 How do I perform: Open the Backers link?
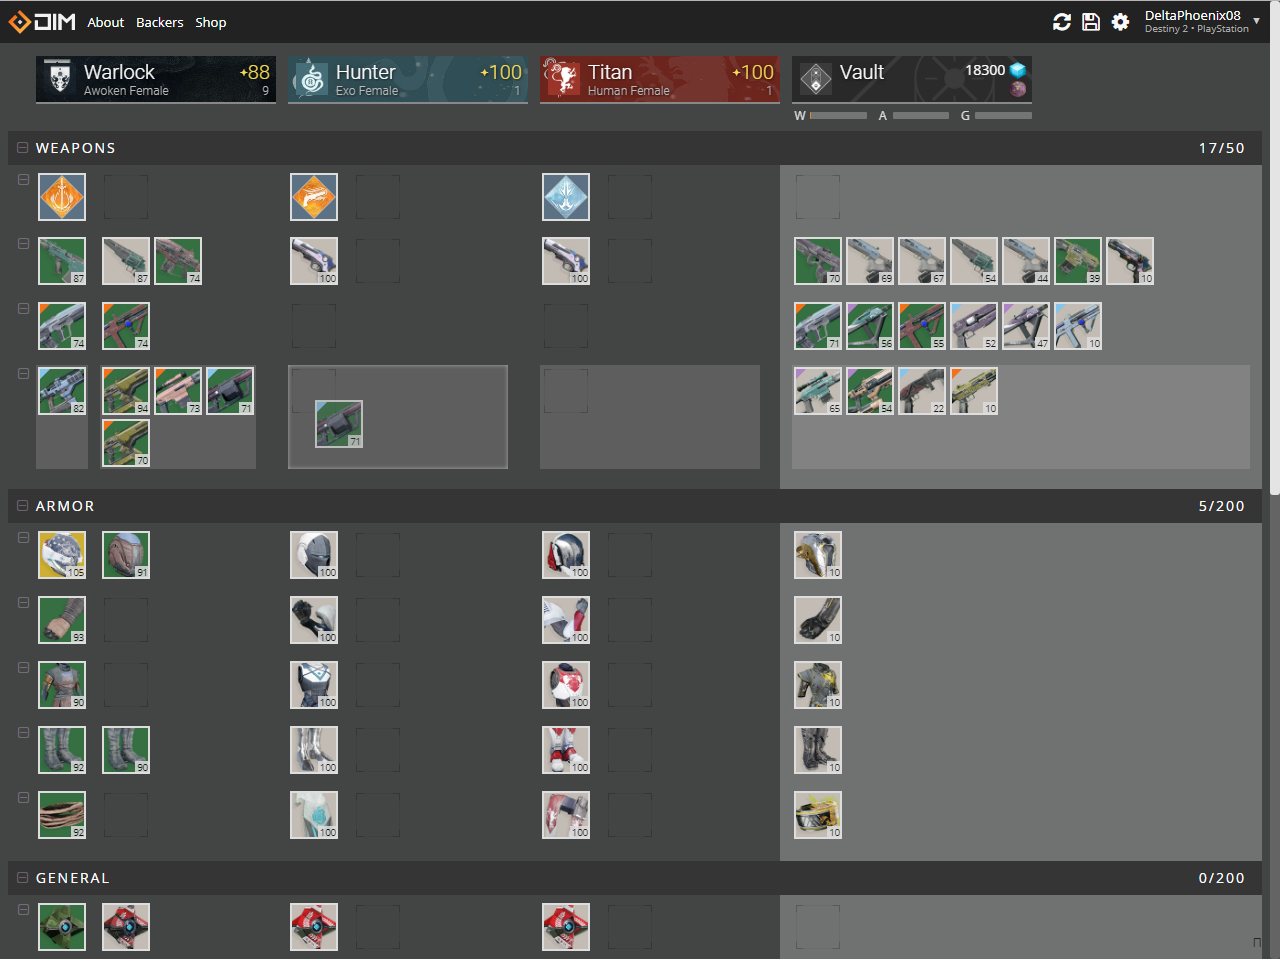click(160, 22)
